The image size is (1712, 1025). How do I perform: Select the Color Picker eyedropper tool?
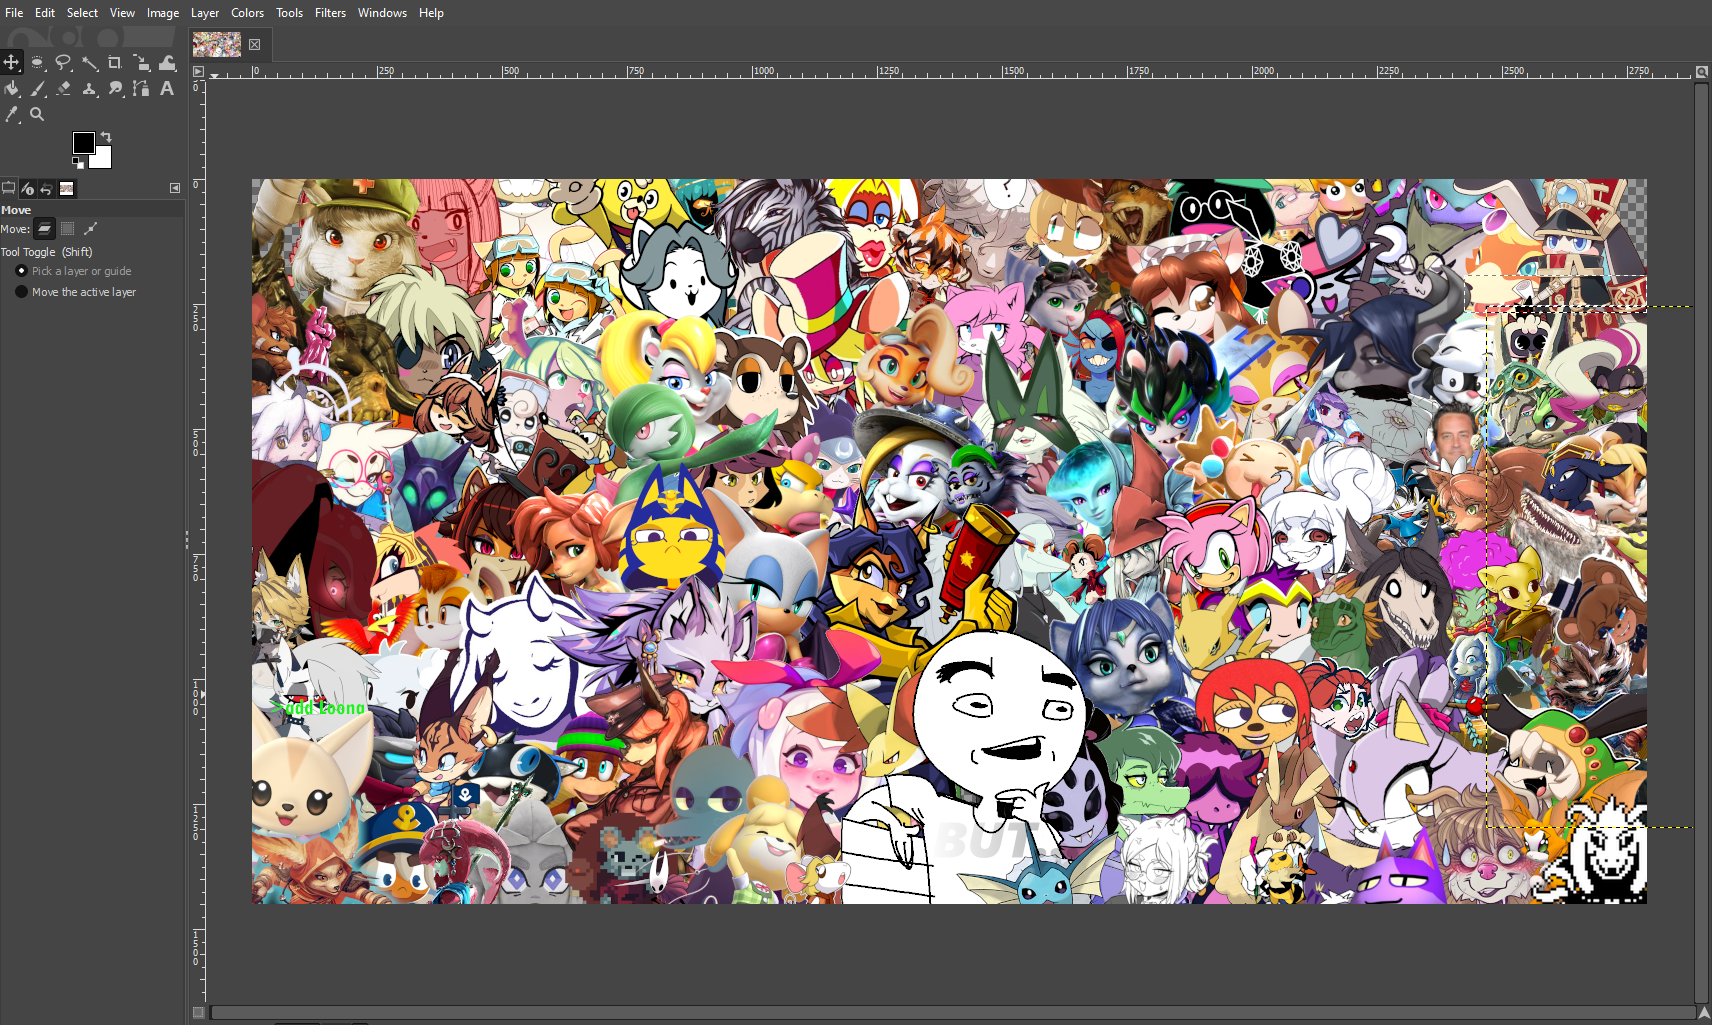point(11,114)
